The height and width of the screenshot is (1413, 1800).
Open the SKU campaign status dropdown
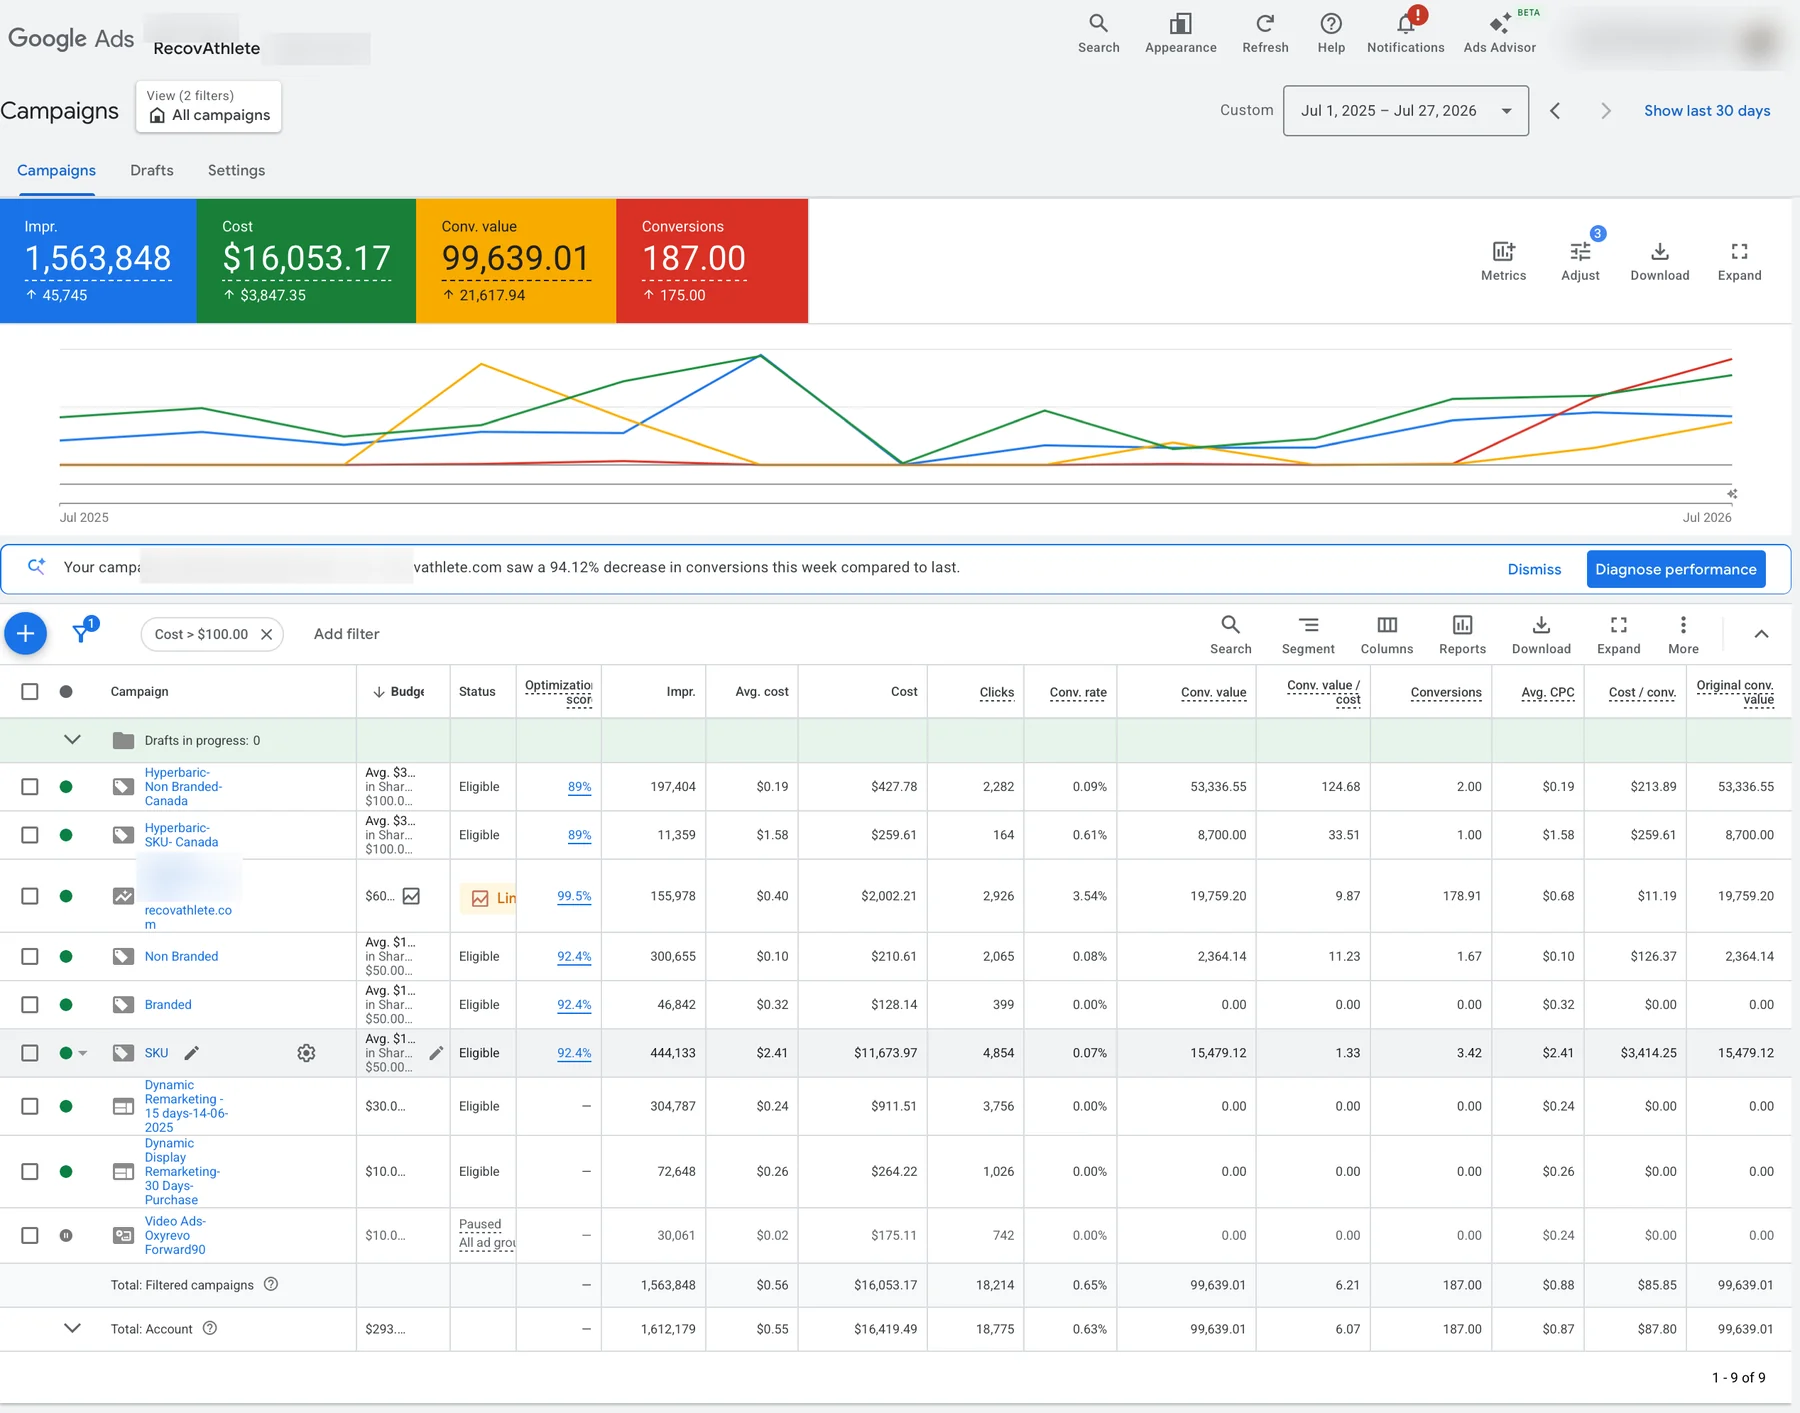83,1053
